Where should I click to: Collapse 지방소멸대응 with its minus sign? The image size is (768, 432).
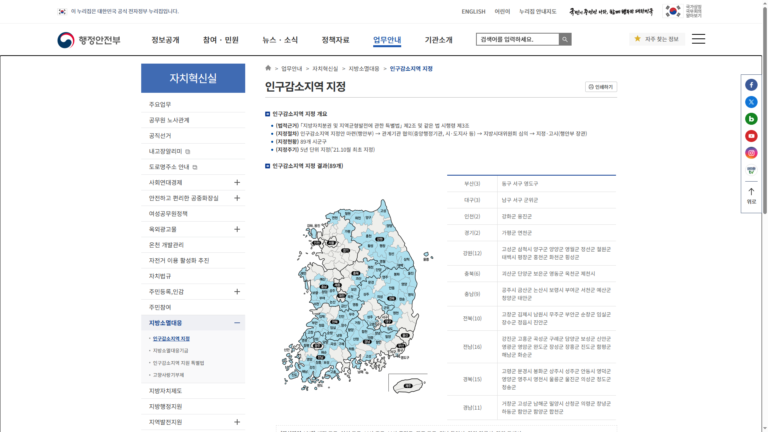tap(237, 323)
